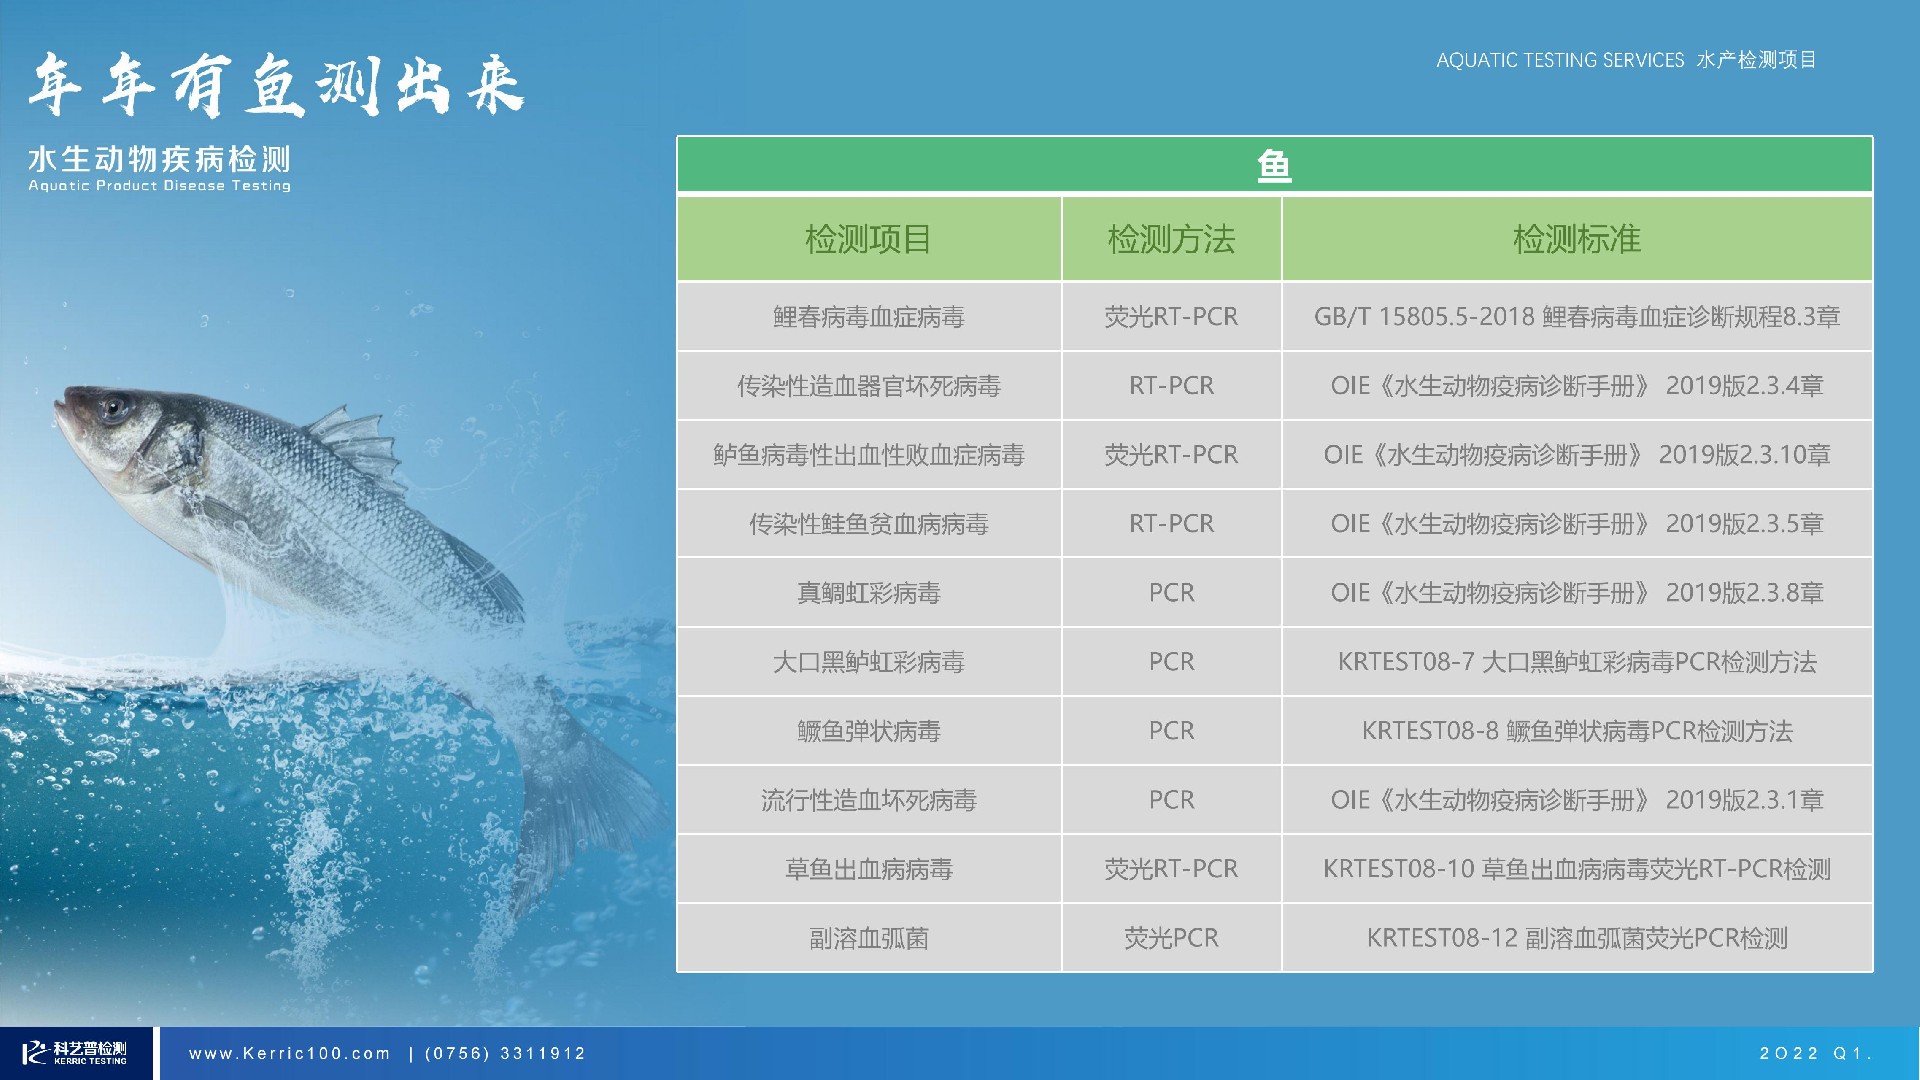Click the 水产检测项目 header text

(x=1756, y=60)
